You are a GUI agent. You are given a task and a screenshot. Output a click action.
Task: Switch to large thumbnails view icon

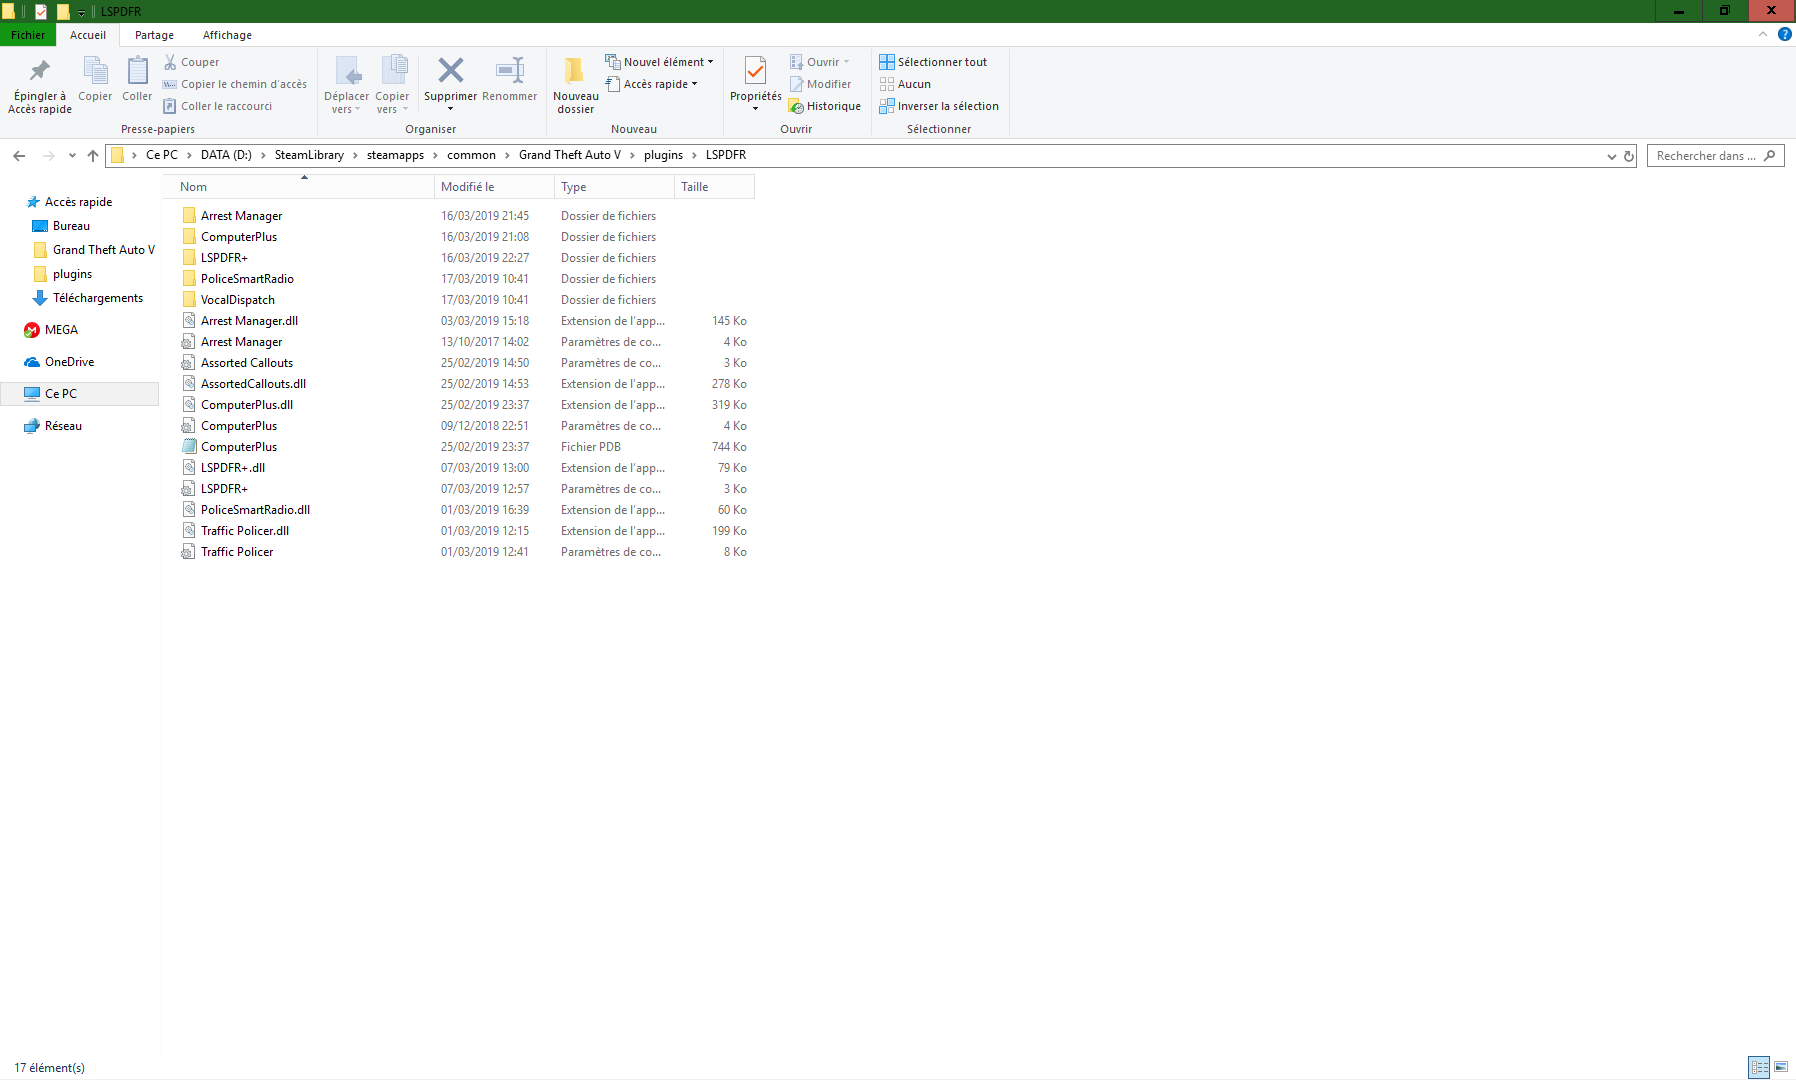(x=1781, y=1067)
